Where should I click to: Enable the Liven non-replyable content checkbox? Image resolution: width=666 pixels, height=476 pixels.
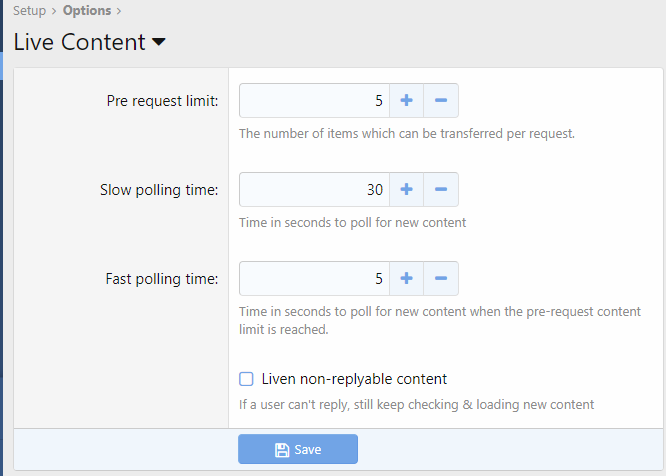click(246, 379)
